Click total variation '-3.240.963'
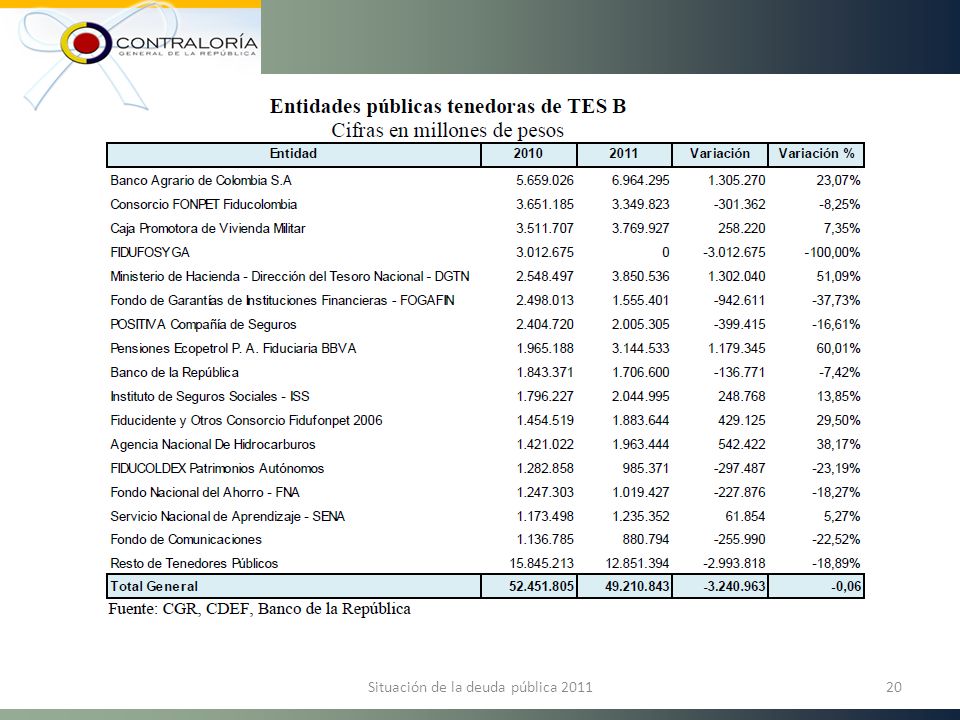The image size is (960, 720). click(x=734, y=587)
